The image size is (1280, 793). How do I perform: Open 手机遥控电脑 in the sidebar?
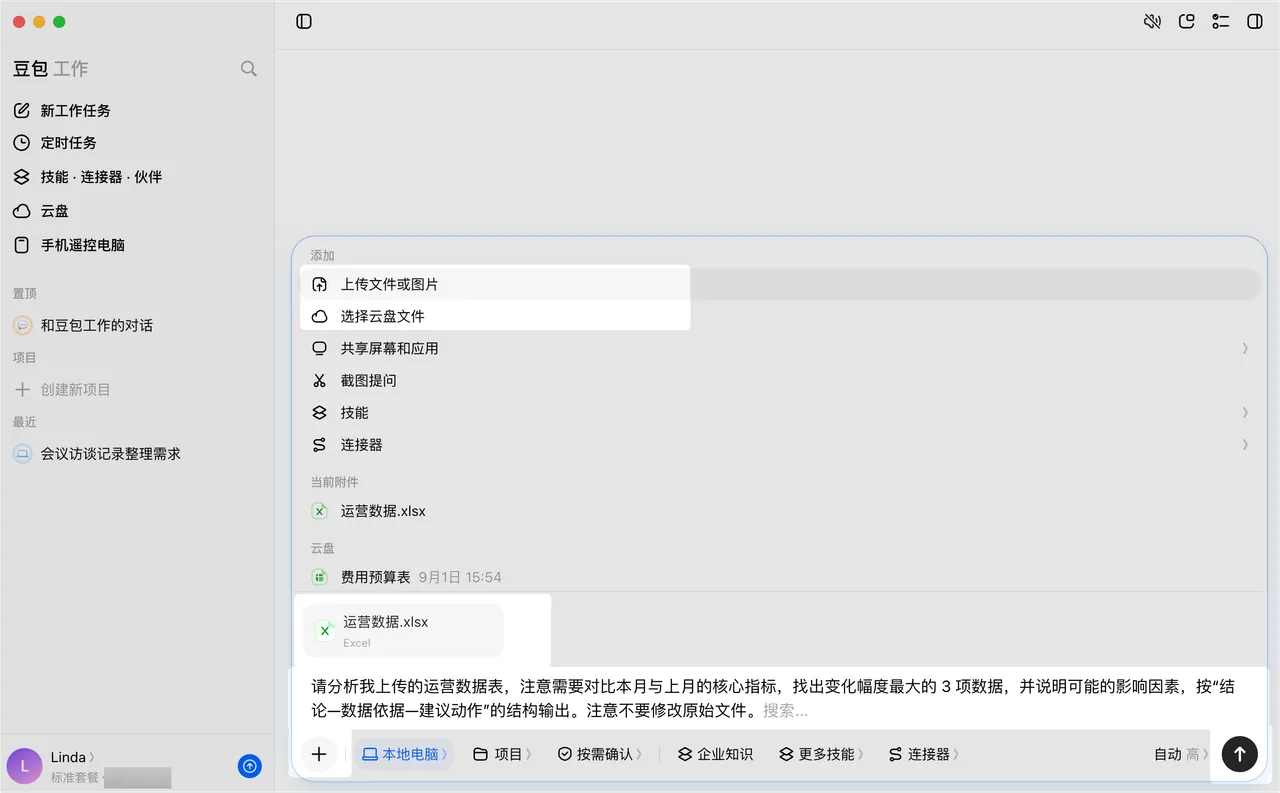click(137, 245)
